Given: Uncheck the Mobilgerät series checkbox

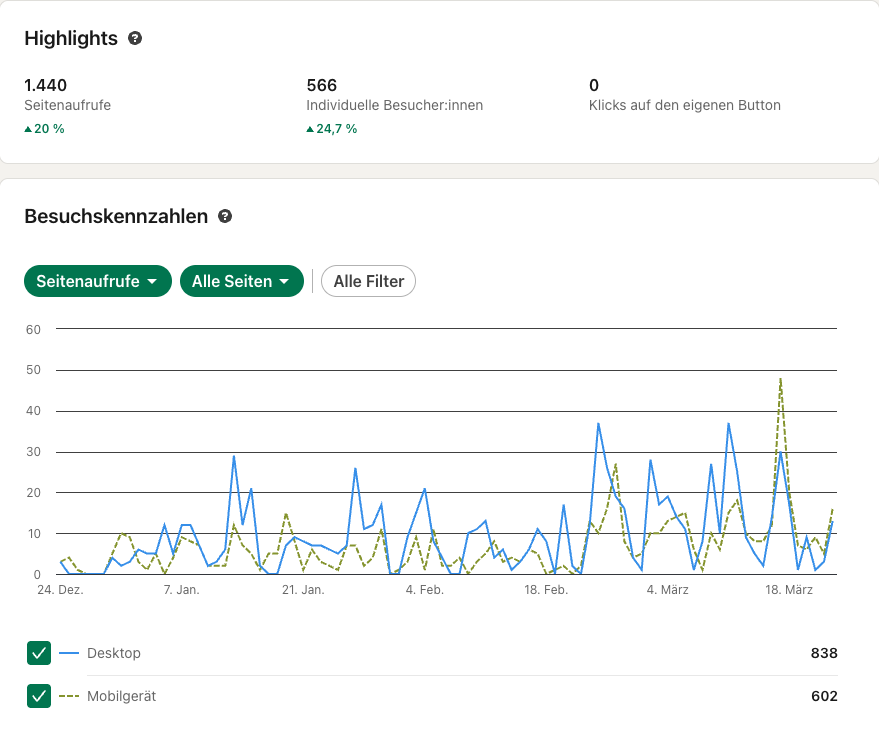Looking at the screenshot, I should point(39,696).
